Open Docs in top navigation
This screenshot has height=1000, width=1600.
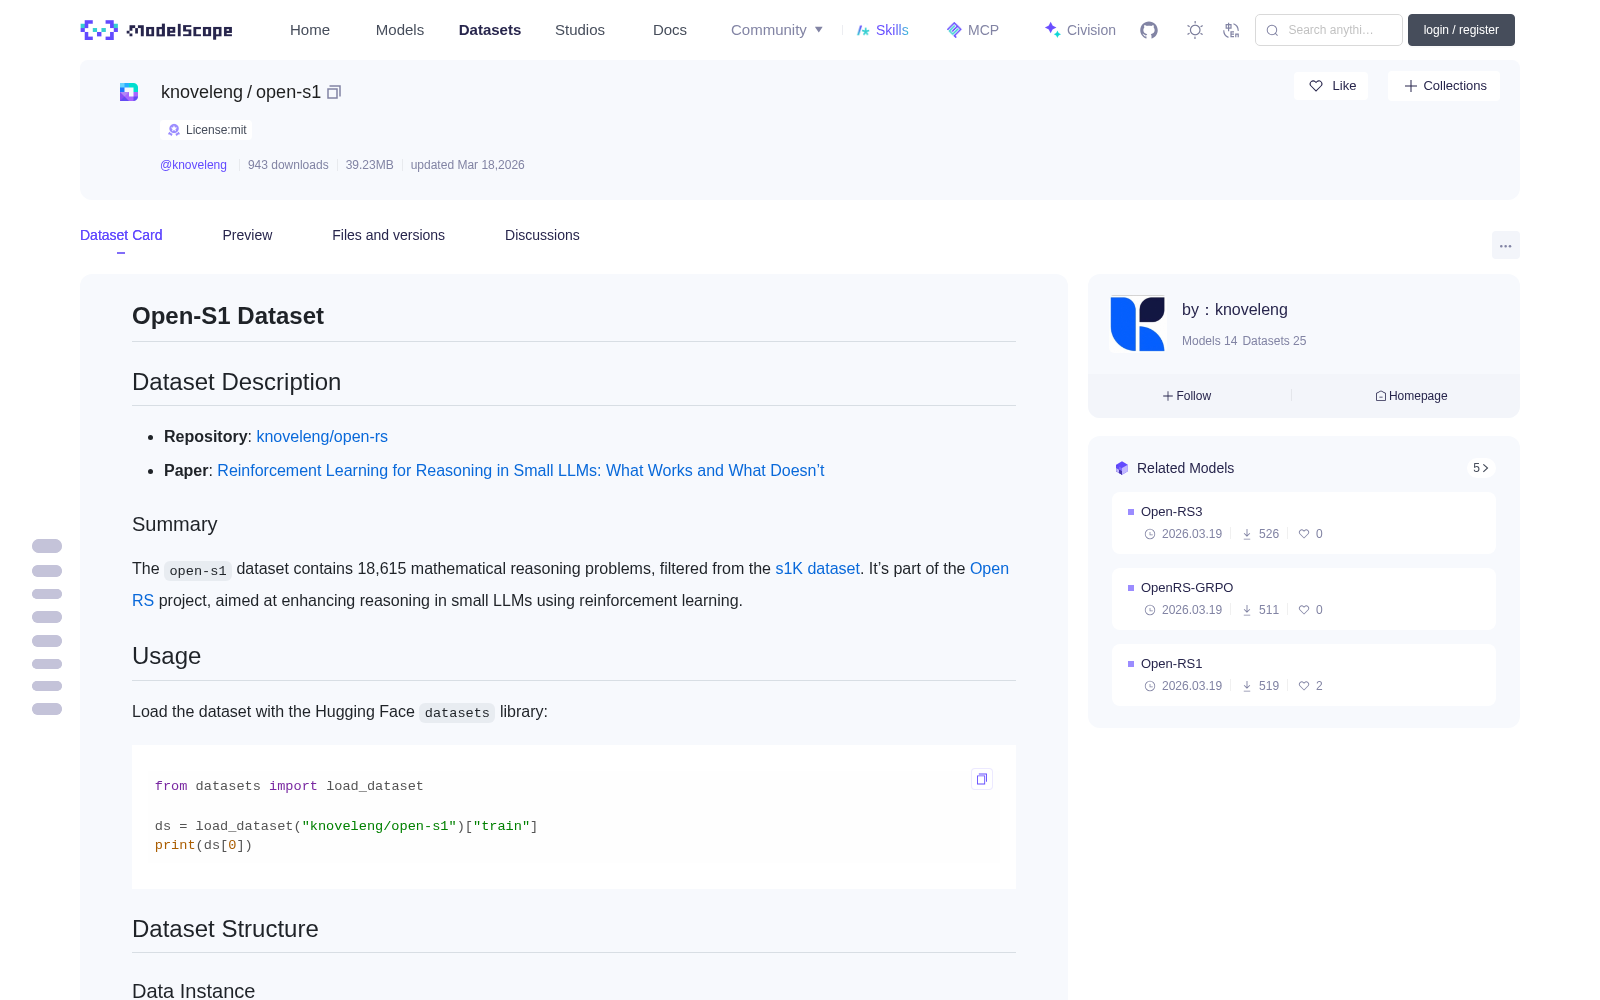670,30
